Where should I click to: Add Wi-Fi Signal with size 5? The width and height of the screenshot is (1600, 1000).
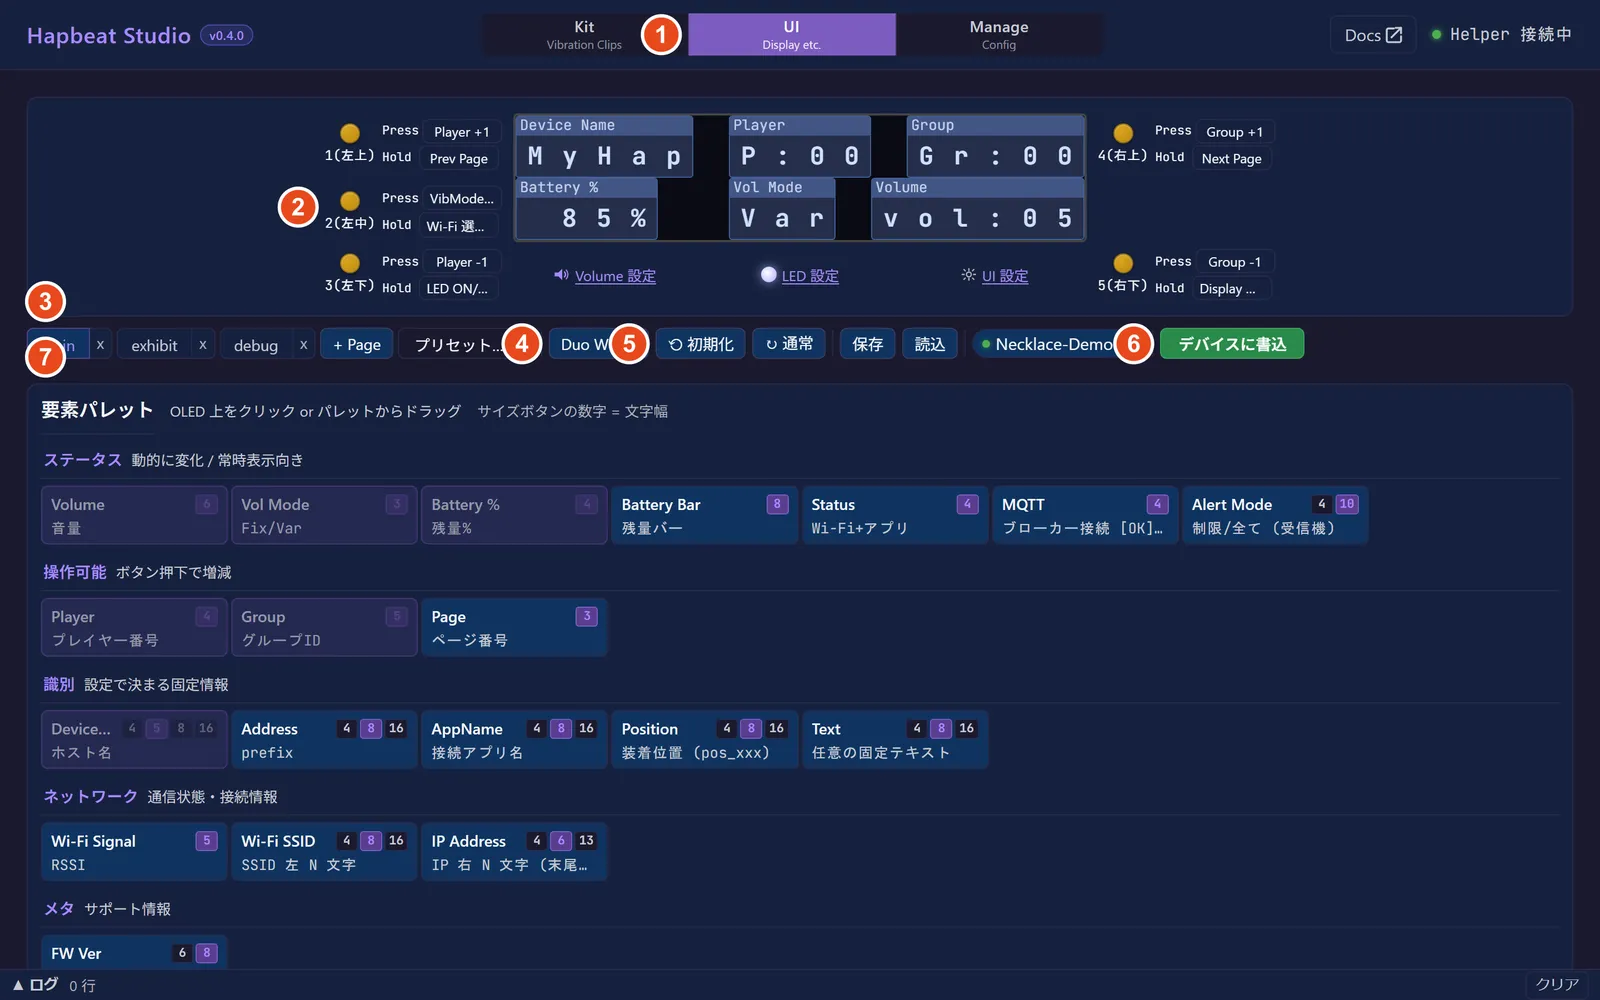pos(207,841)
